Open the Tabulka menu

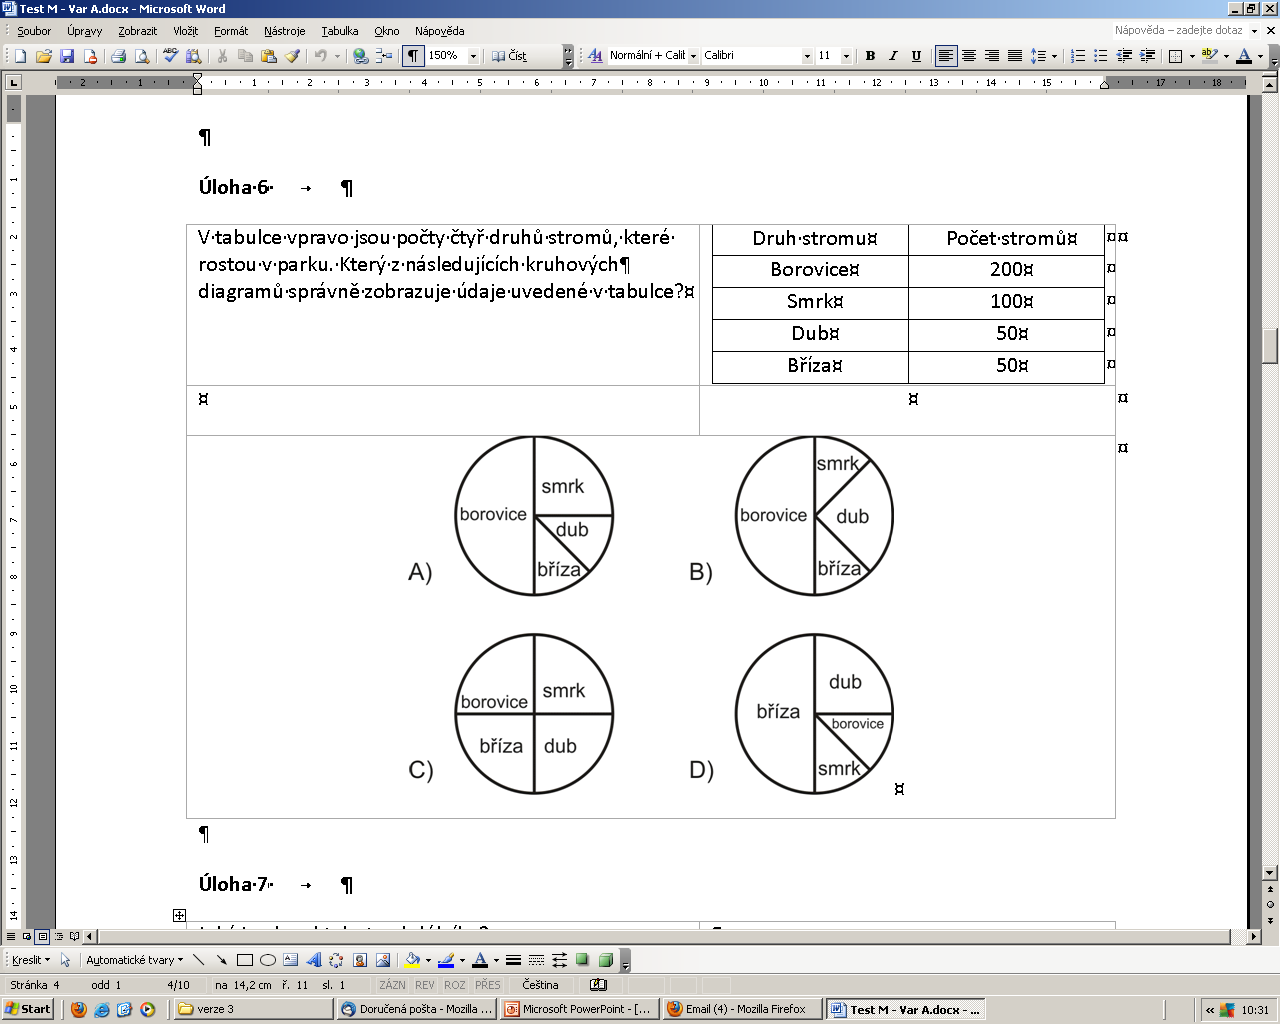click(x=340, y=31)
